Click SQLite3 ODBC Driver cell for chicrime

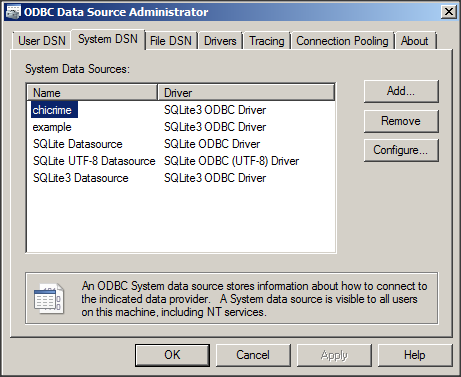215,110
